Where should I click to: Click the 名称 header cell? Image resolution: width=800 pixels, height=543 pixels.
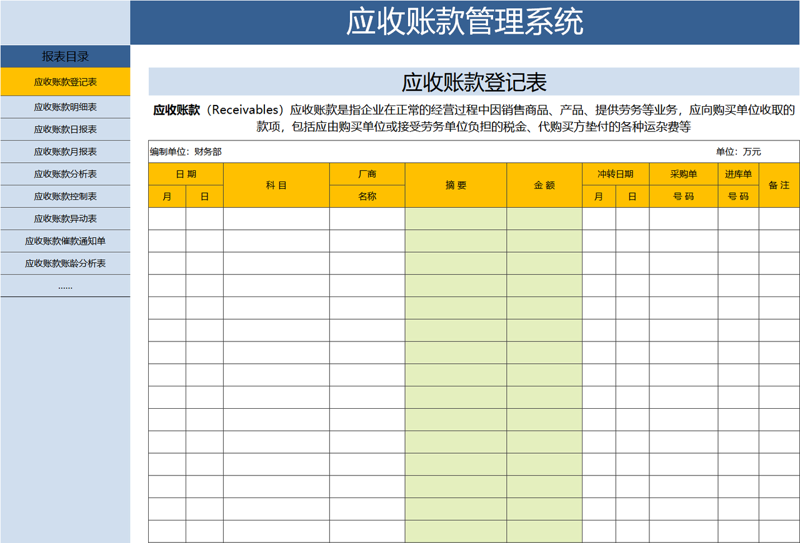click(x=367, y=196)
